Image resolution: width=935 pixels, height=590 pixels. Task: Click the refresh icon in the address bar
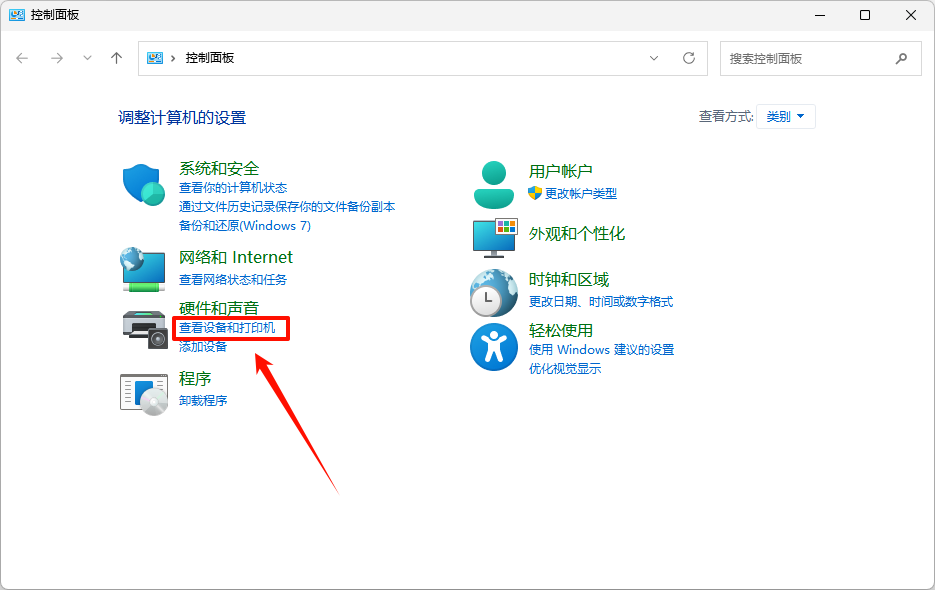689,58
